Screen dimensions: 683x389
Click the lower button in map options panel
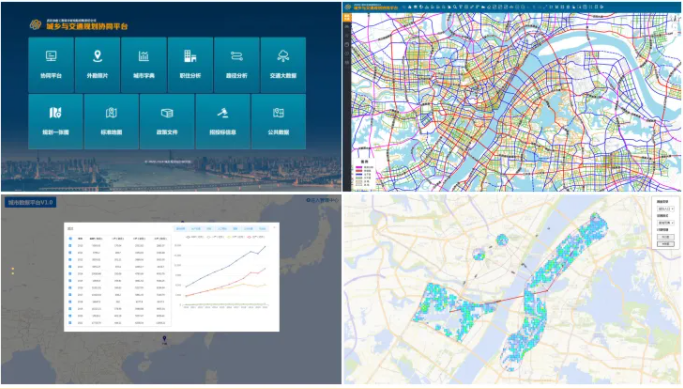pos(665,244)
